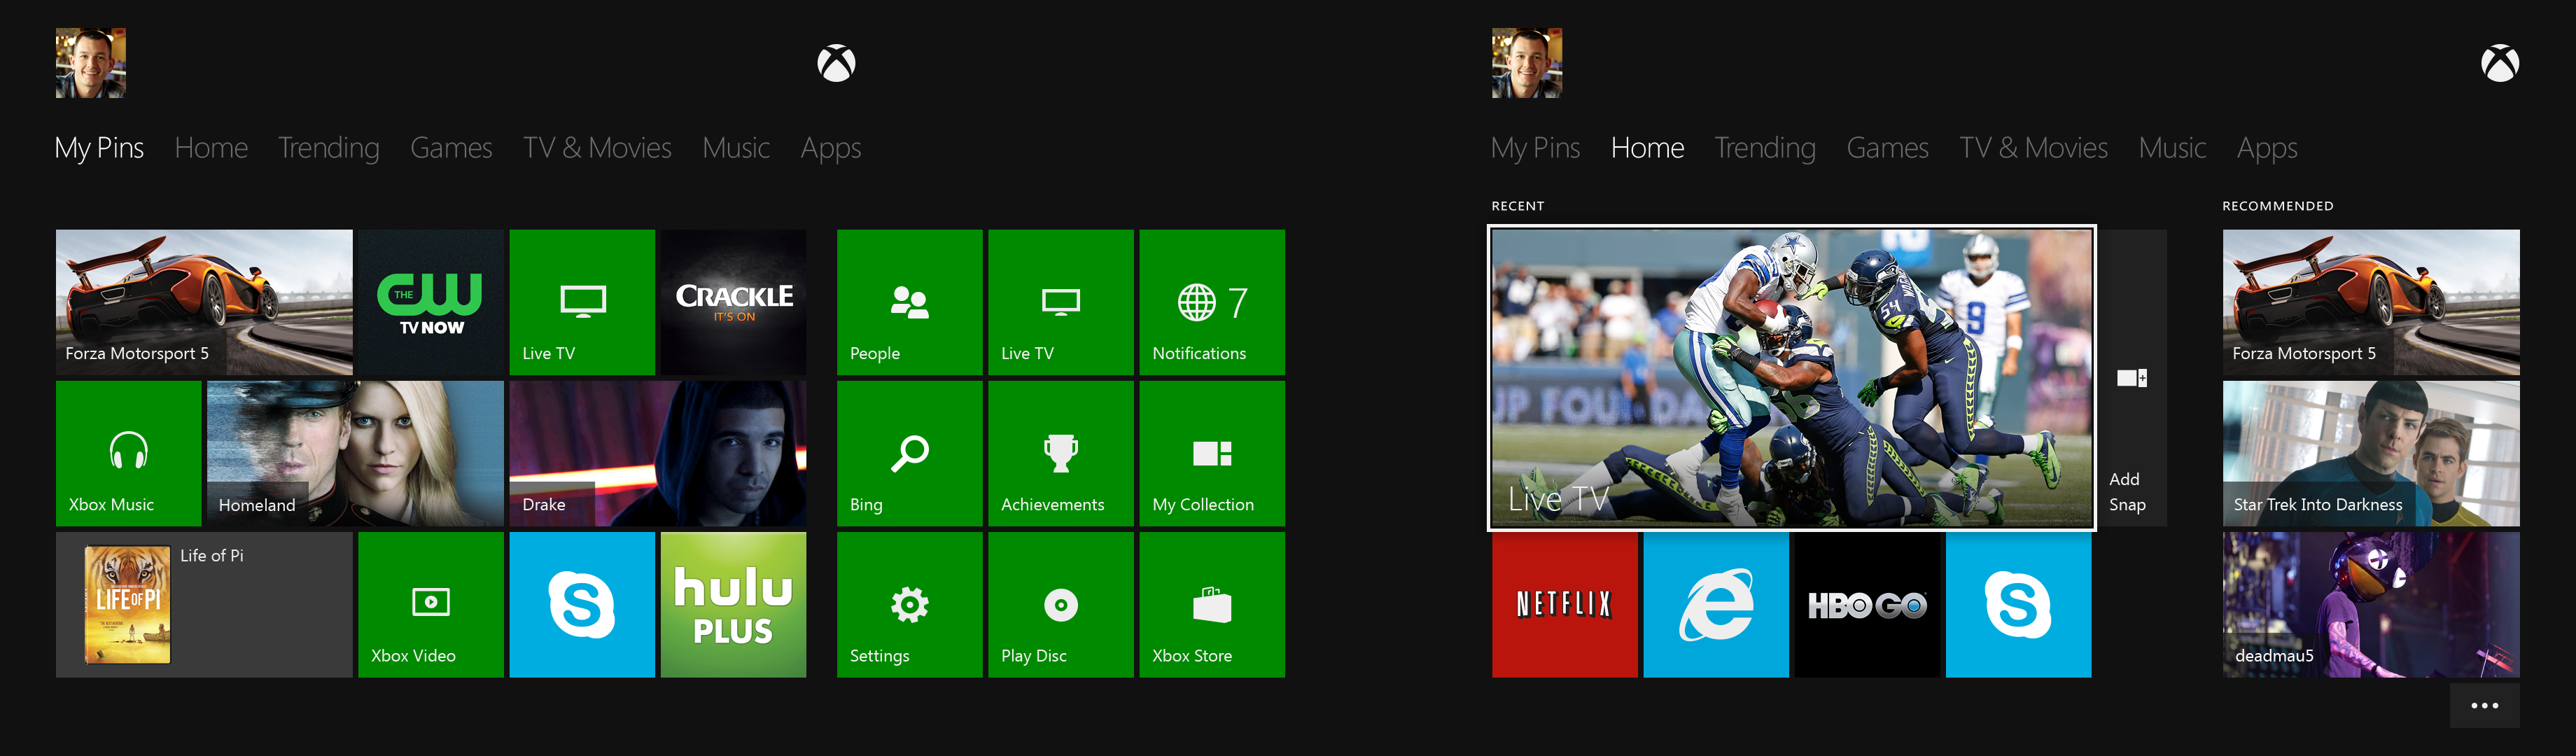Launch Xbox Music headphones tile
Viewport: 2576px width, 756px height.
pyautogui.click(x=128, y=453)
